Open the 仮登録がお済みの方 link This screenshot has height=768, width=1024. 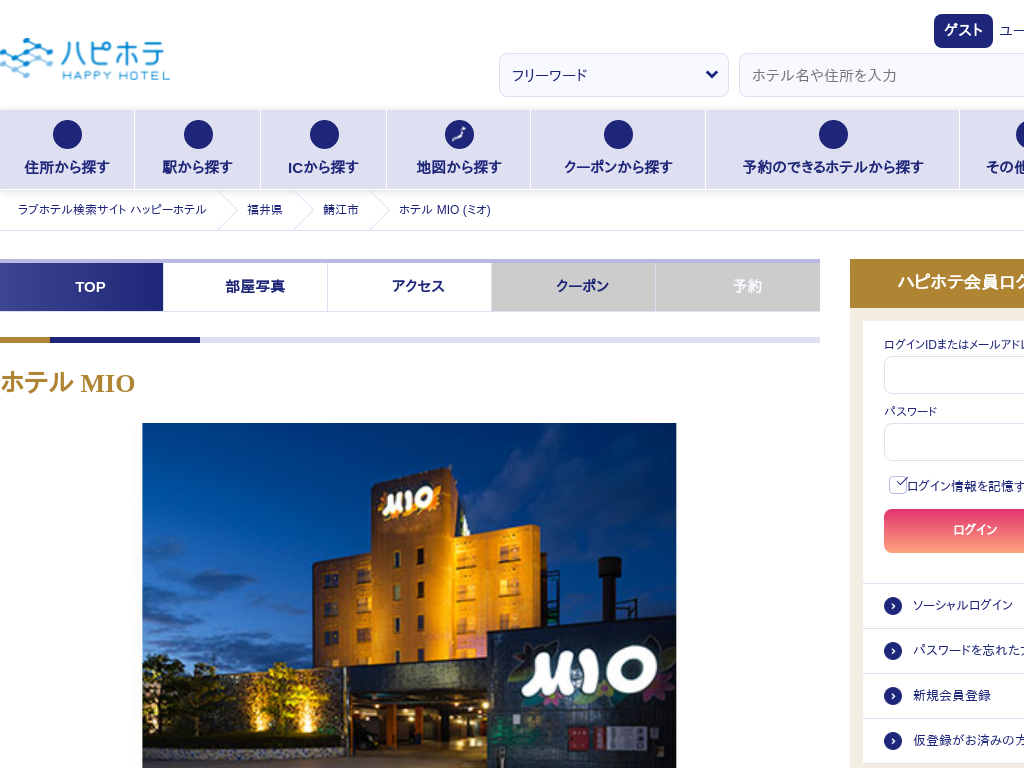tap(968, 741)
